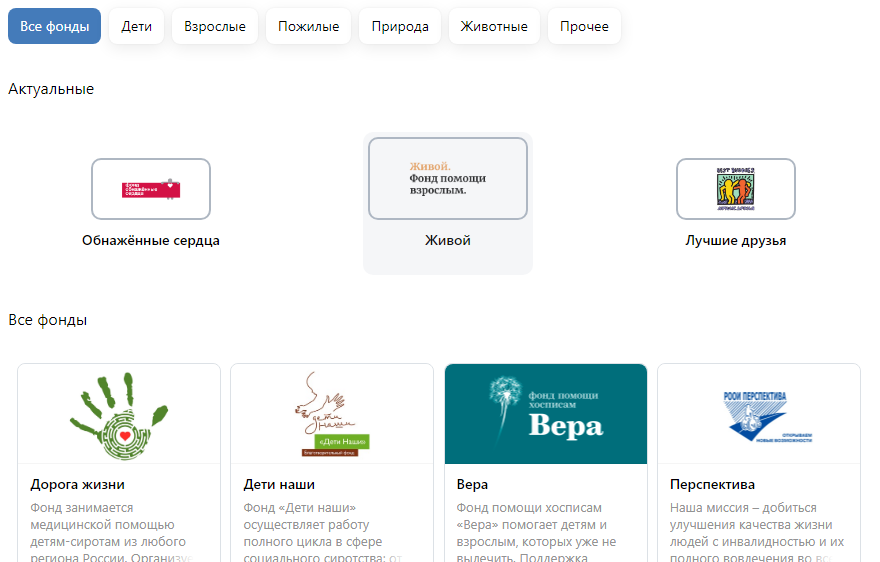Click the Лучшие друзья colorful logo

pyautogui.click(x=736, y=189)
